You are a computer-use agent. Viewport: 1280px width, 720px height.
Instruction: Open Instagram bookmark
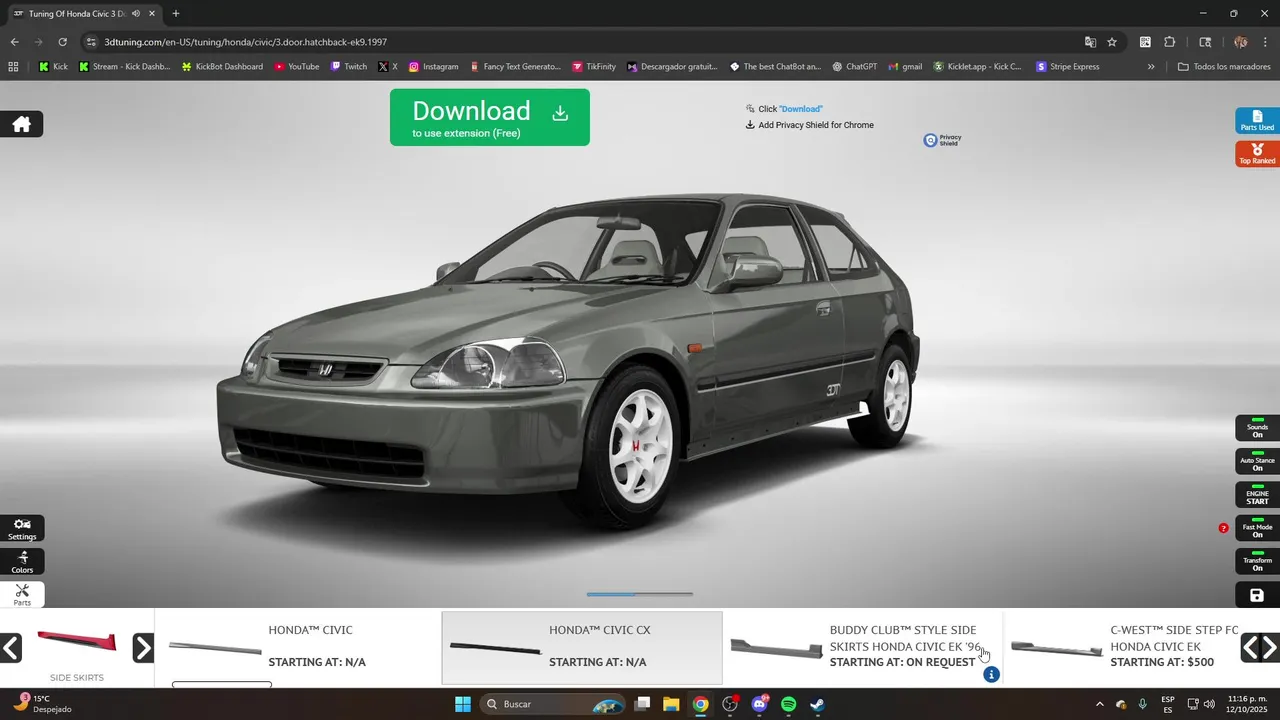pos(433,67)
